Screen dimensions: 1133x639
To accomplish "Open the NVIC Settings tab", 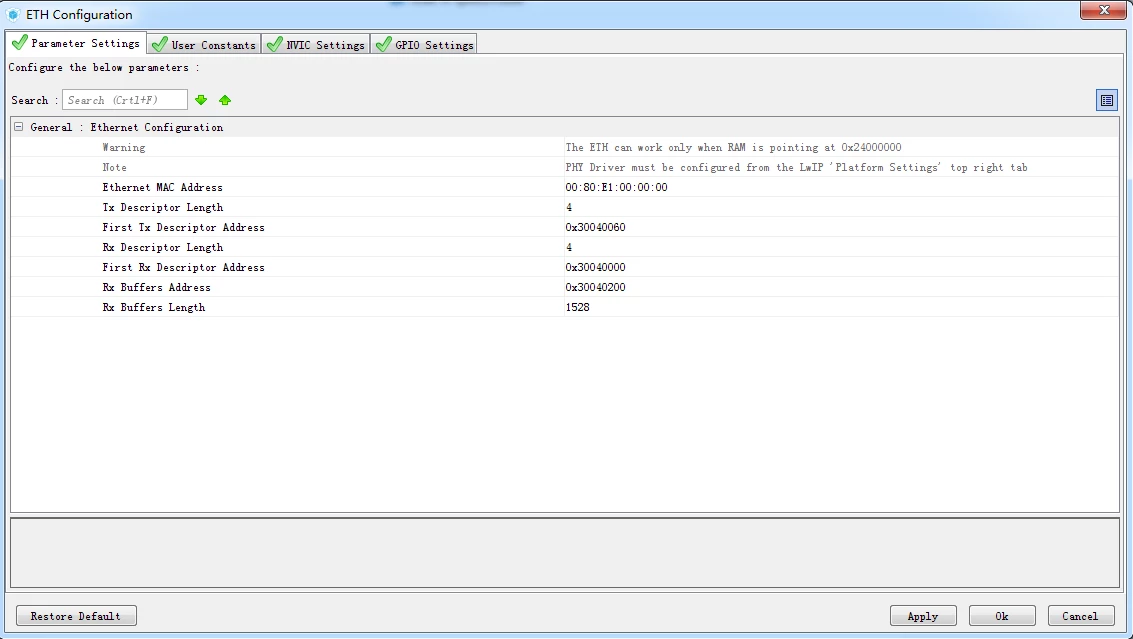I will (x=316, y=45).
